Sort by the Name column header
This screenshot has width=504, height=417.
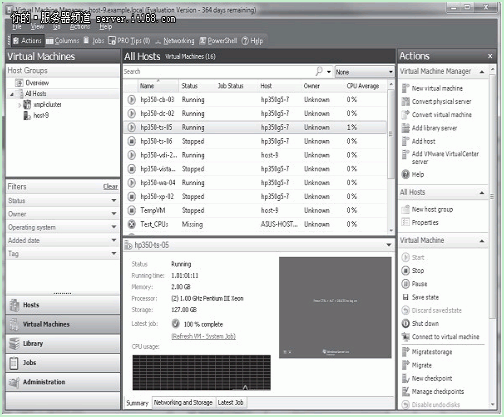159,86
